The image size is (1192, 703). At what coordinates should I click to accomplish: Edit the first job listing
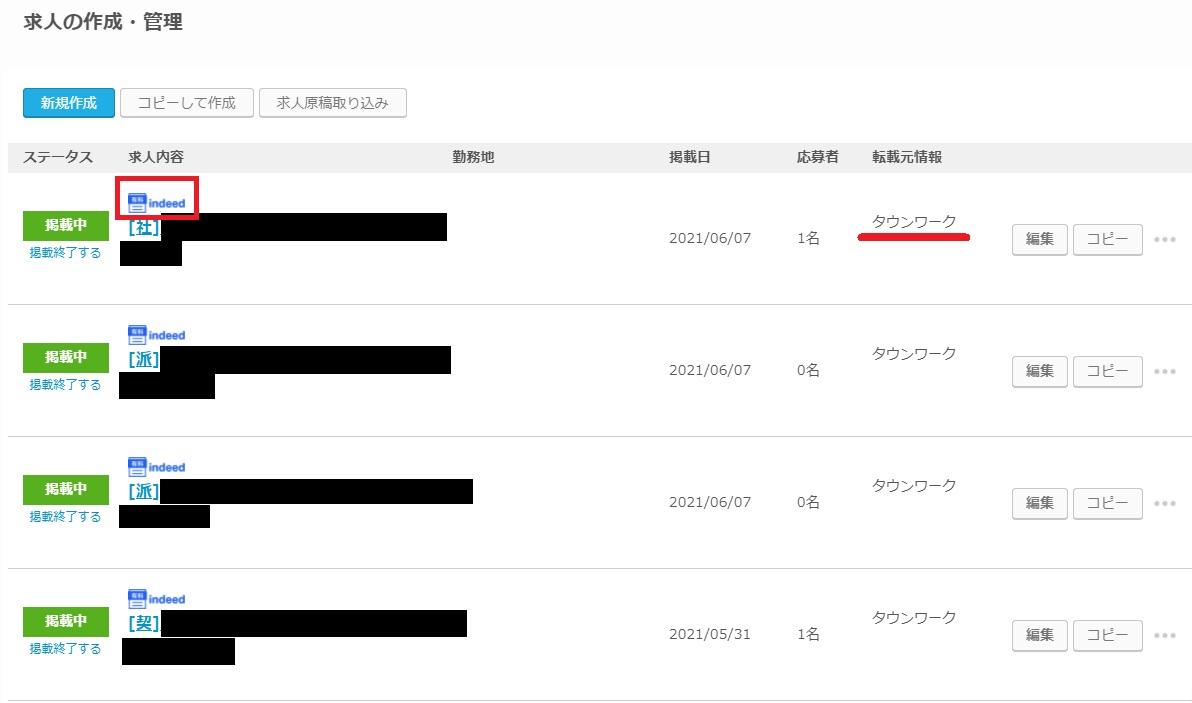pos(1040,240)
